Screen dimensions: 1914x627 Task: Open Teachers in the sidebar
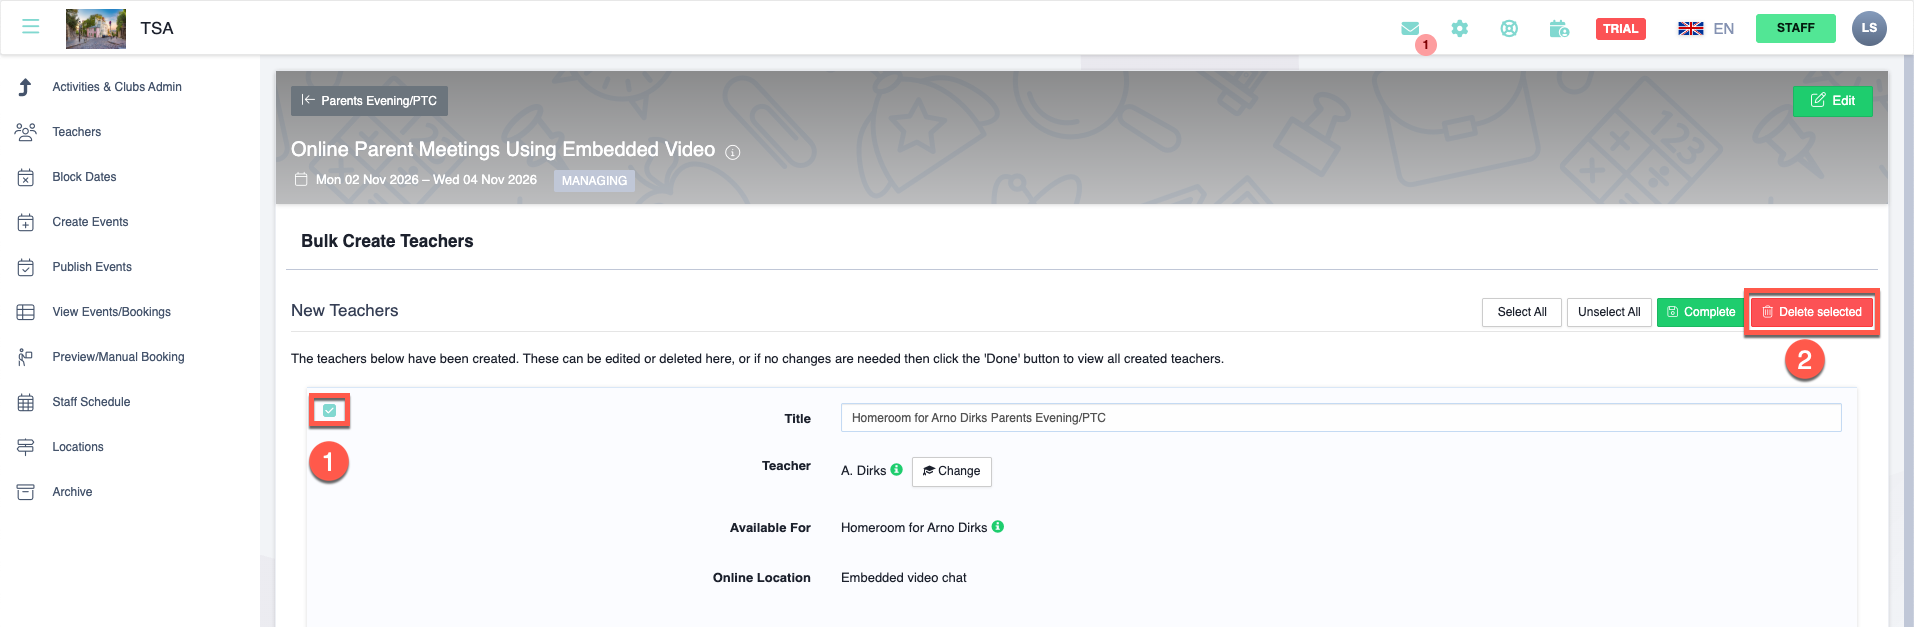(77, 132)
